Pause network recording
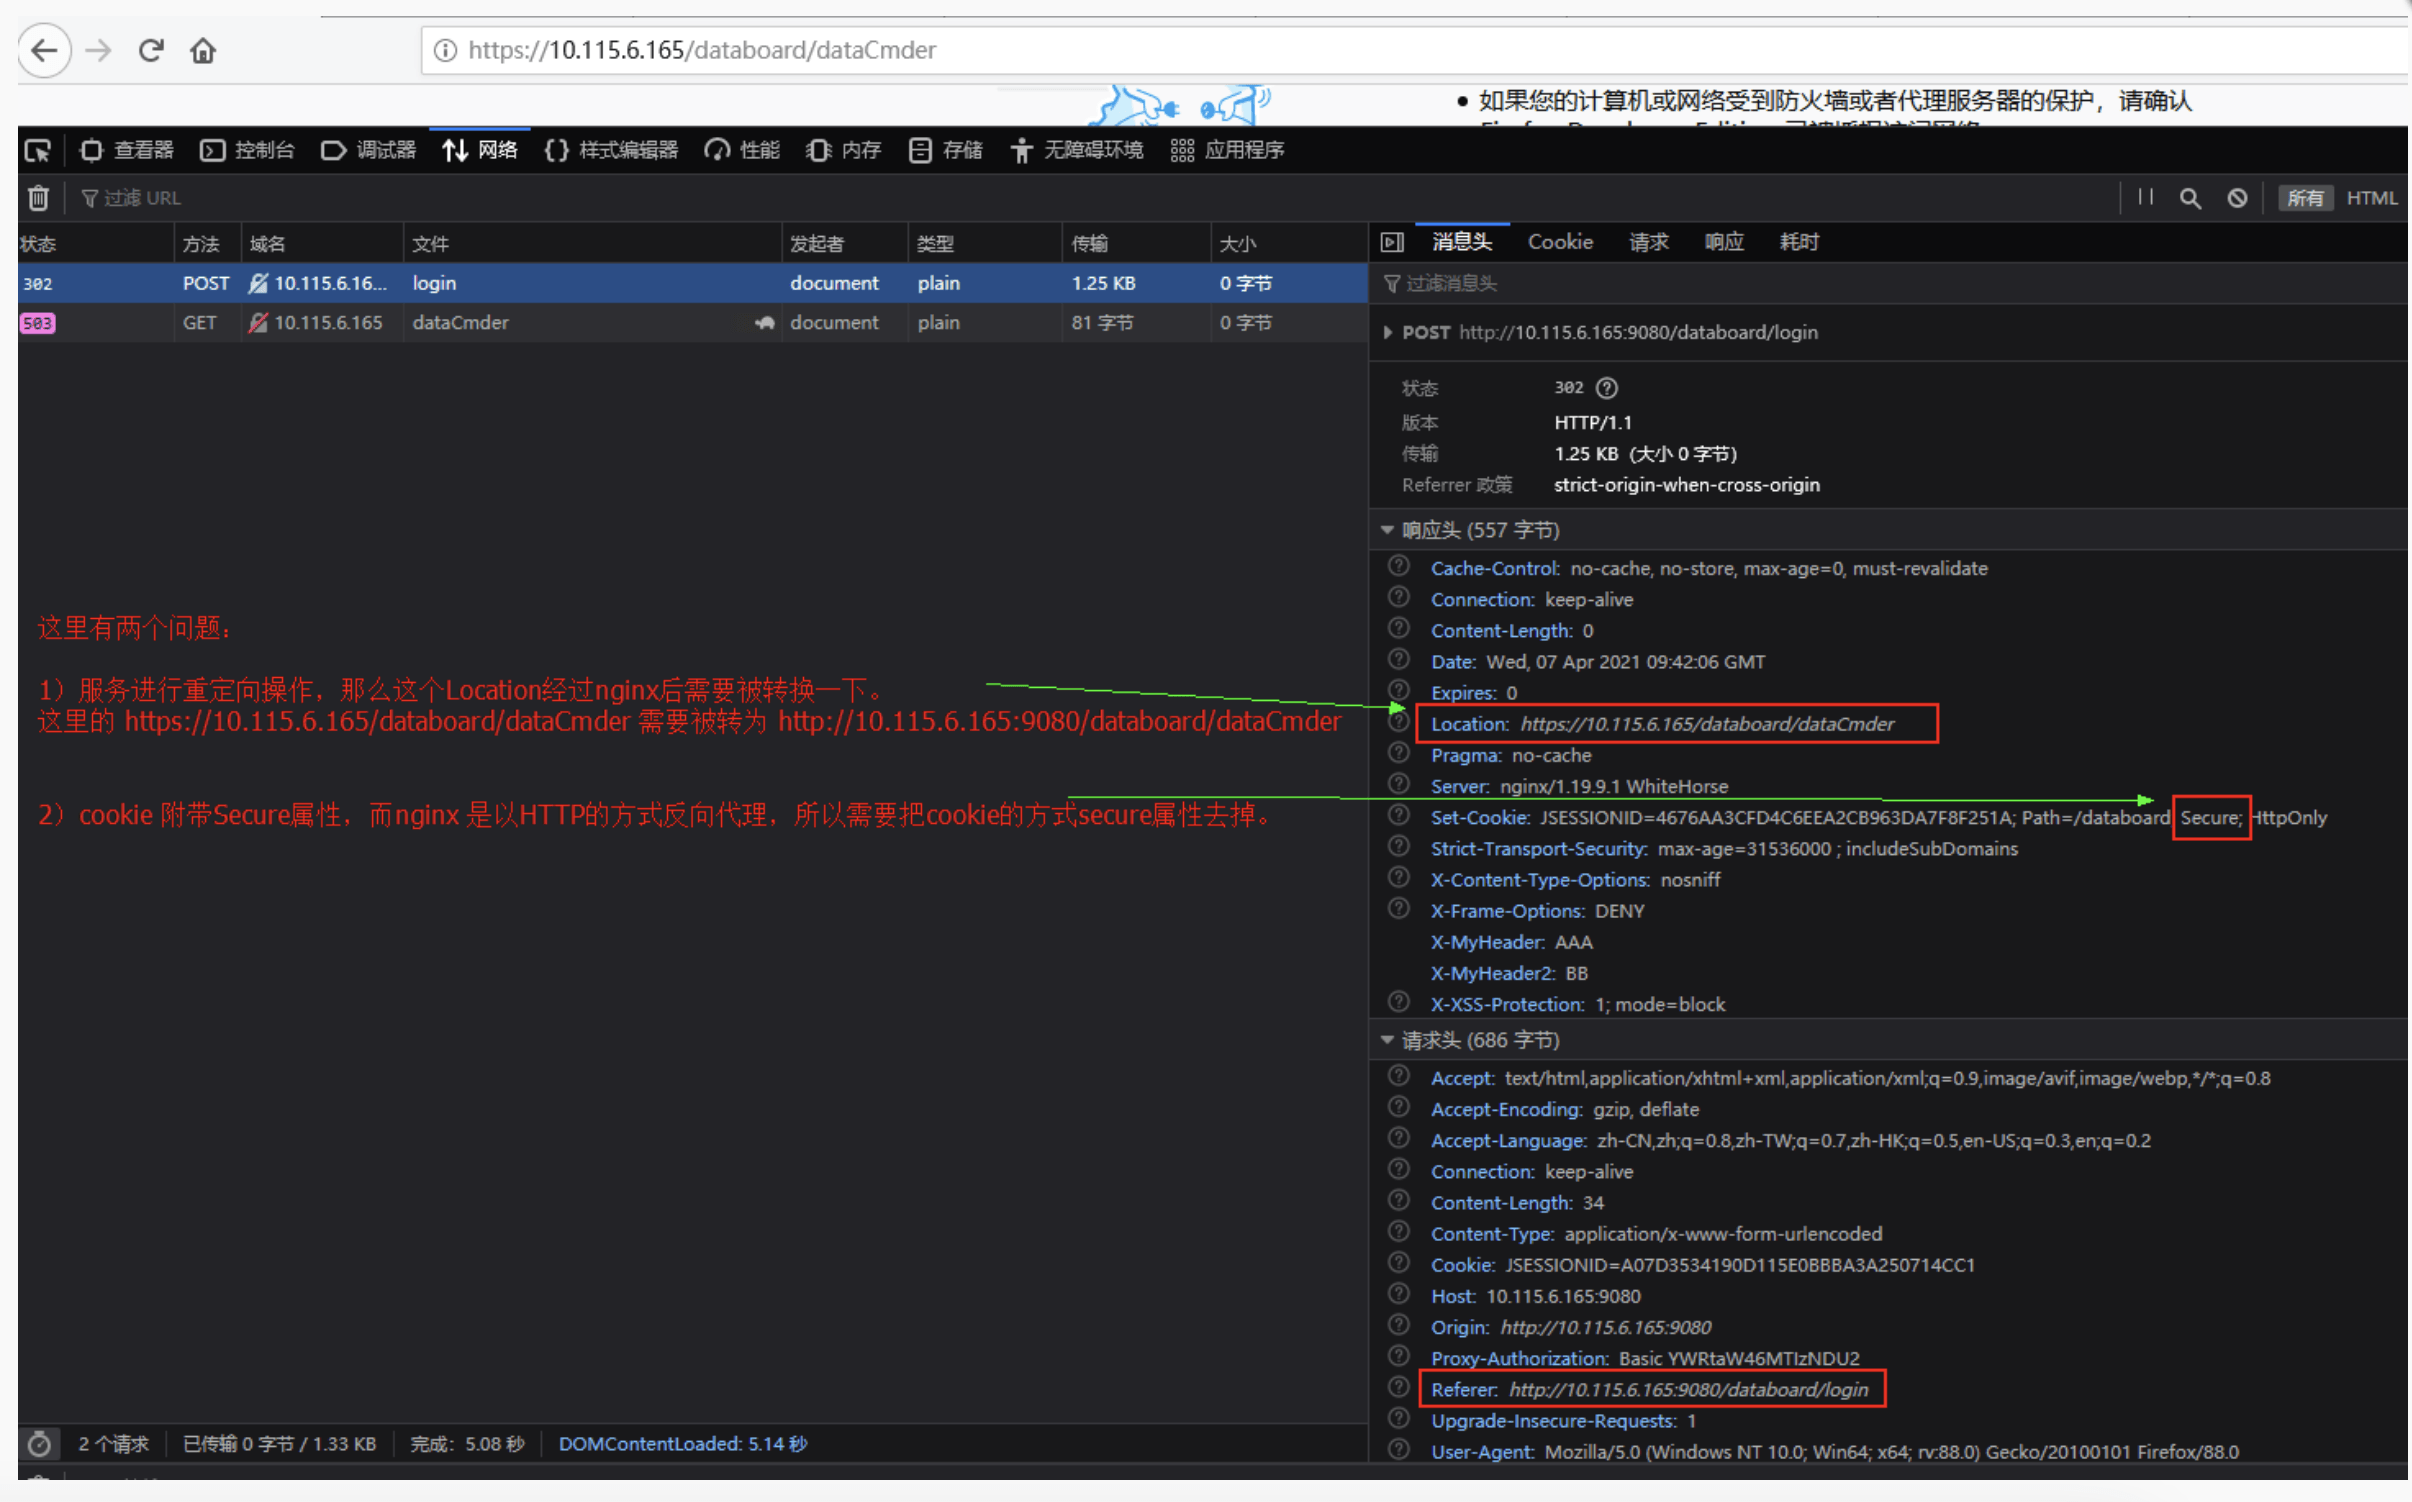Screen dimensions: 2412x1502 click(2145, 197)
